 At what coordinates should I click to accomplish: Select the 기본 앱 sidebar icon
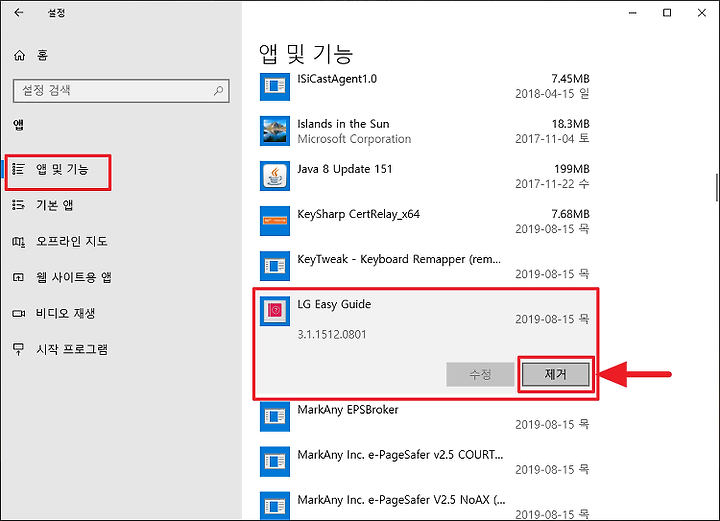coord(18,205)
